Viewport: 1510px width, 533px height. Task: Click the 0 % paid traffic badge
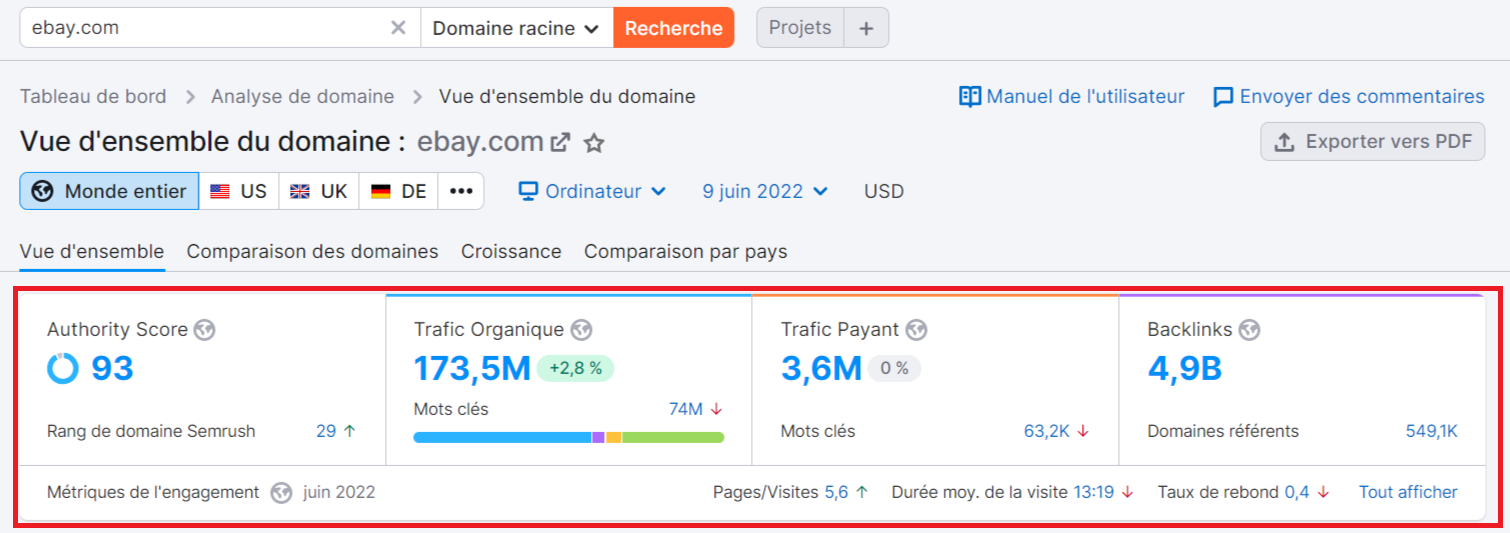click(x=894, y=369)
